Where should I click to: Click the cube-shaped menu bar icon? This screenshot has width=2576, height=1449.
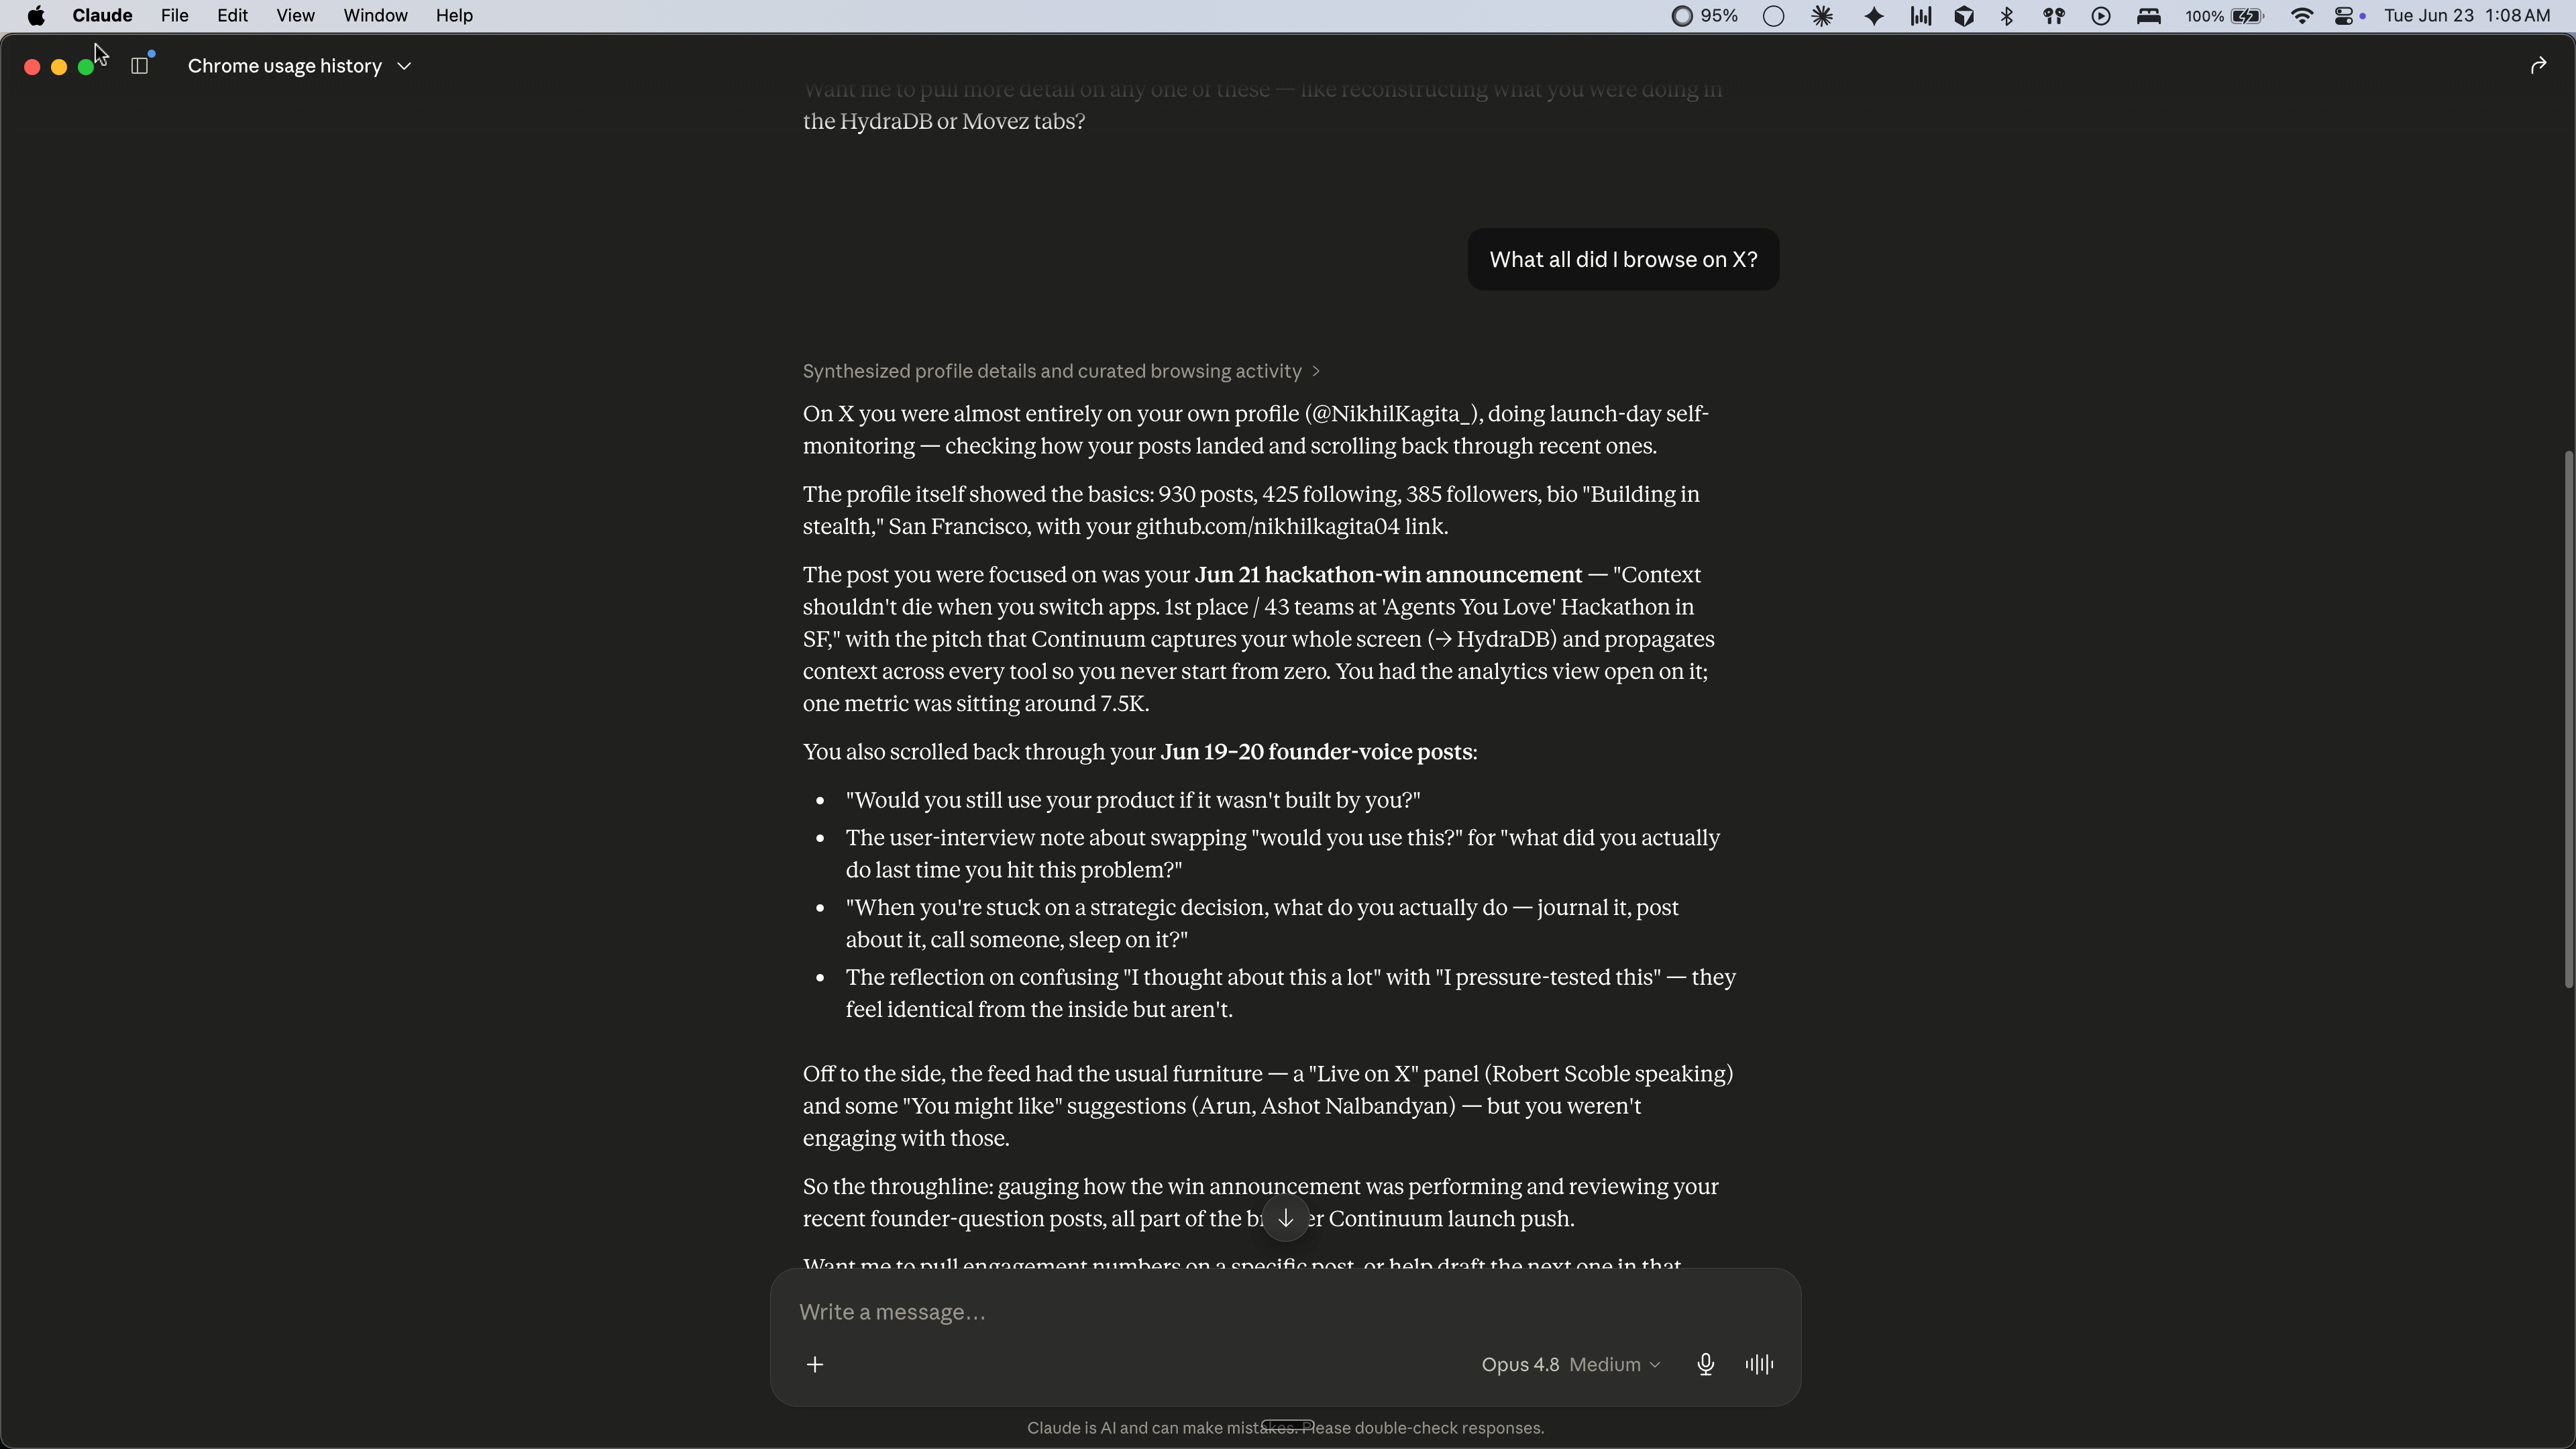coord(1964,16)
